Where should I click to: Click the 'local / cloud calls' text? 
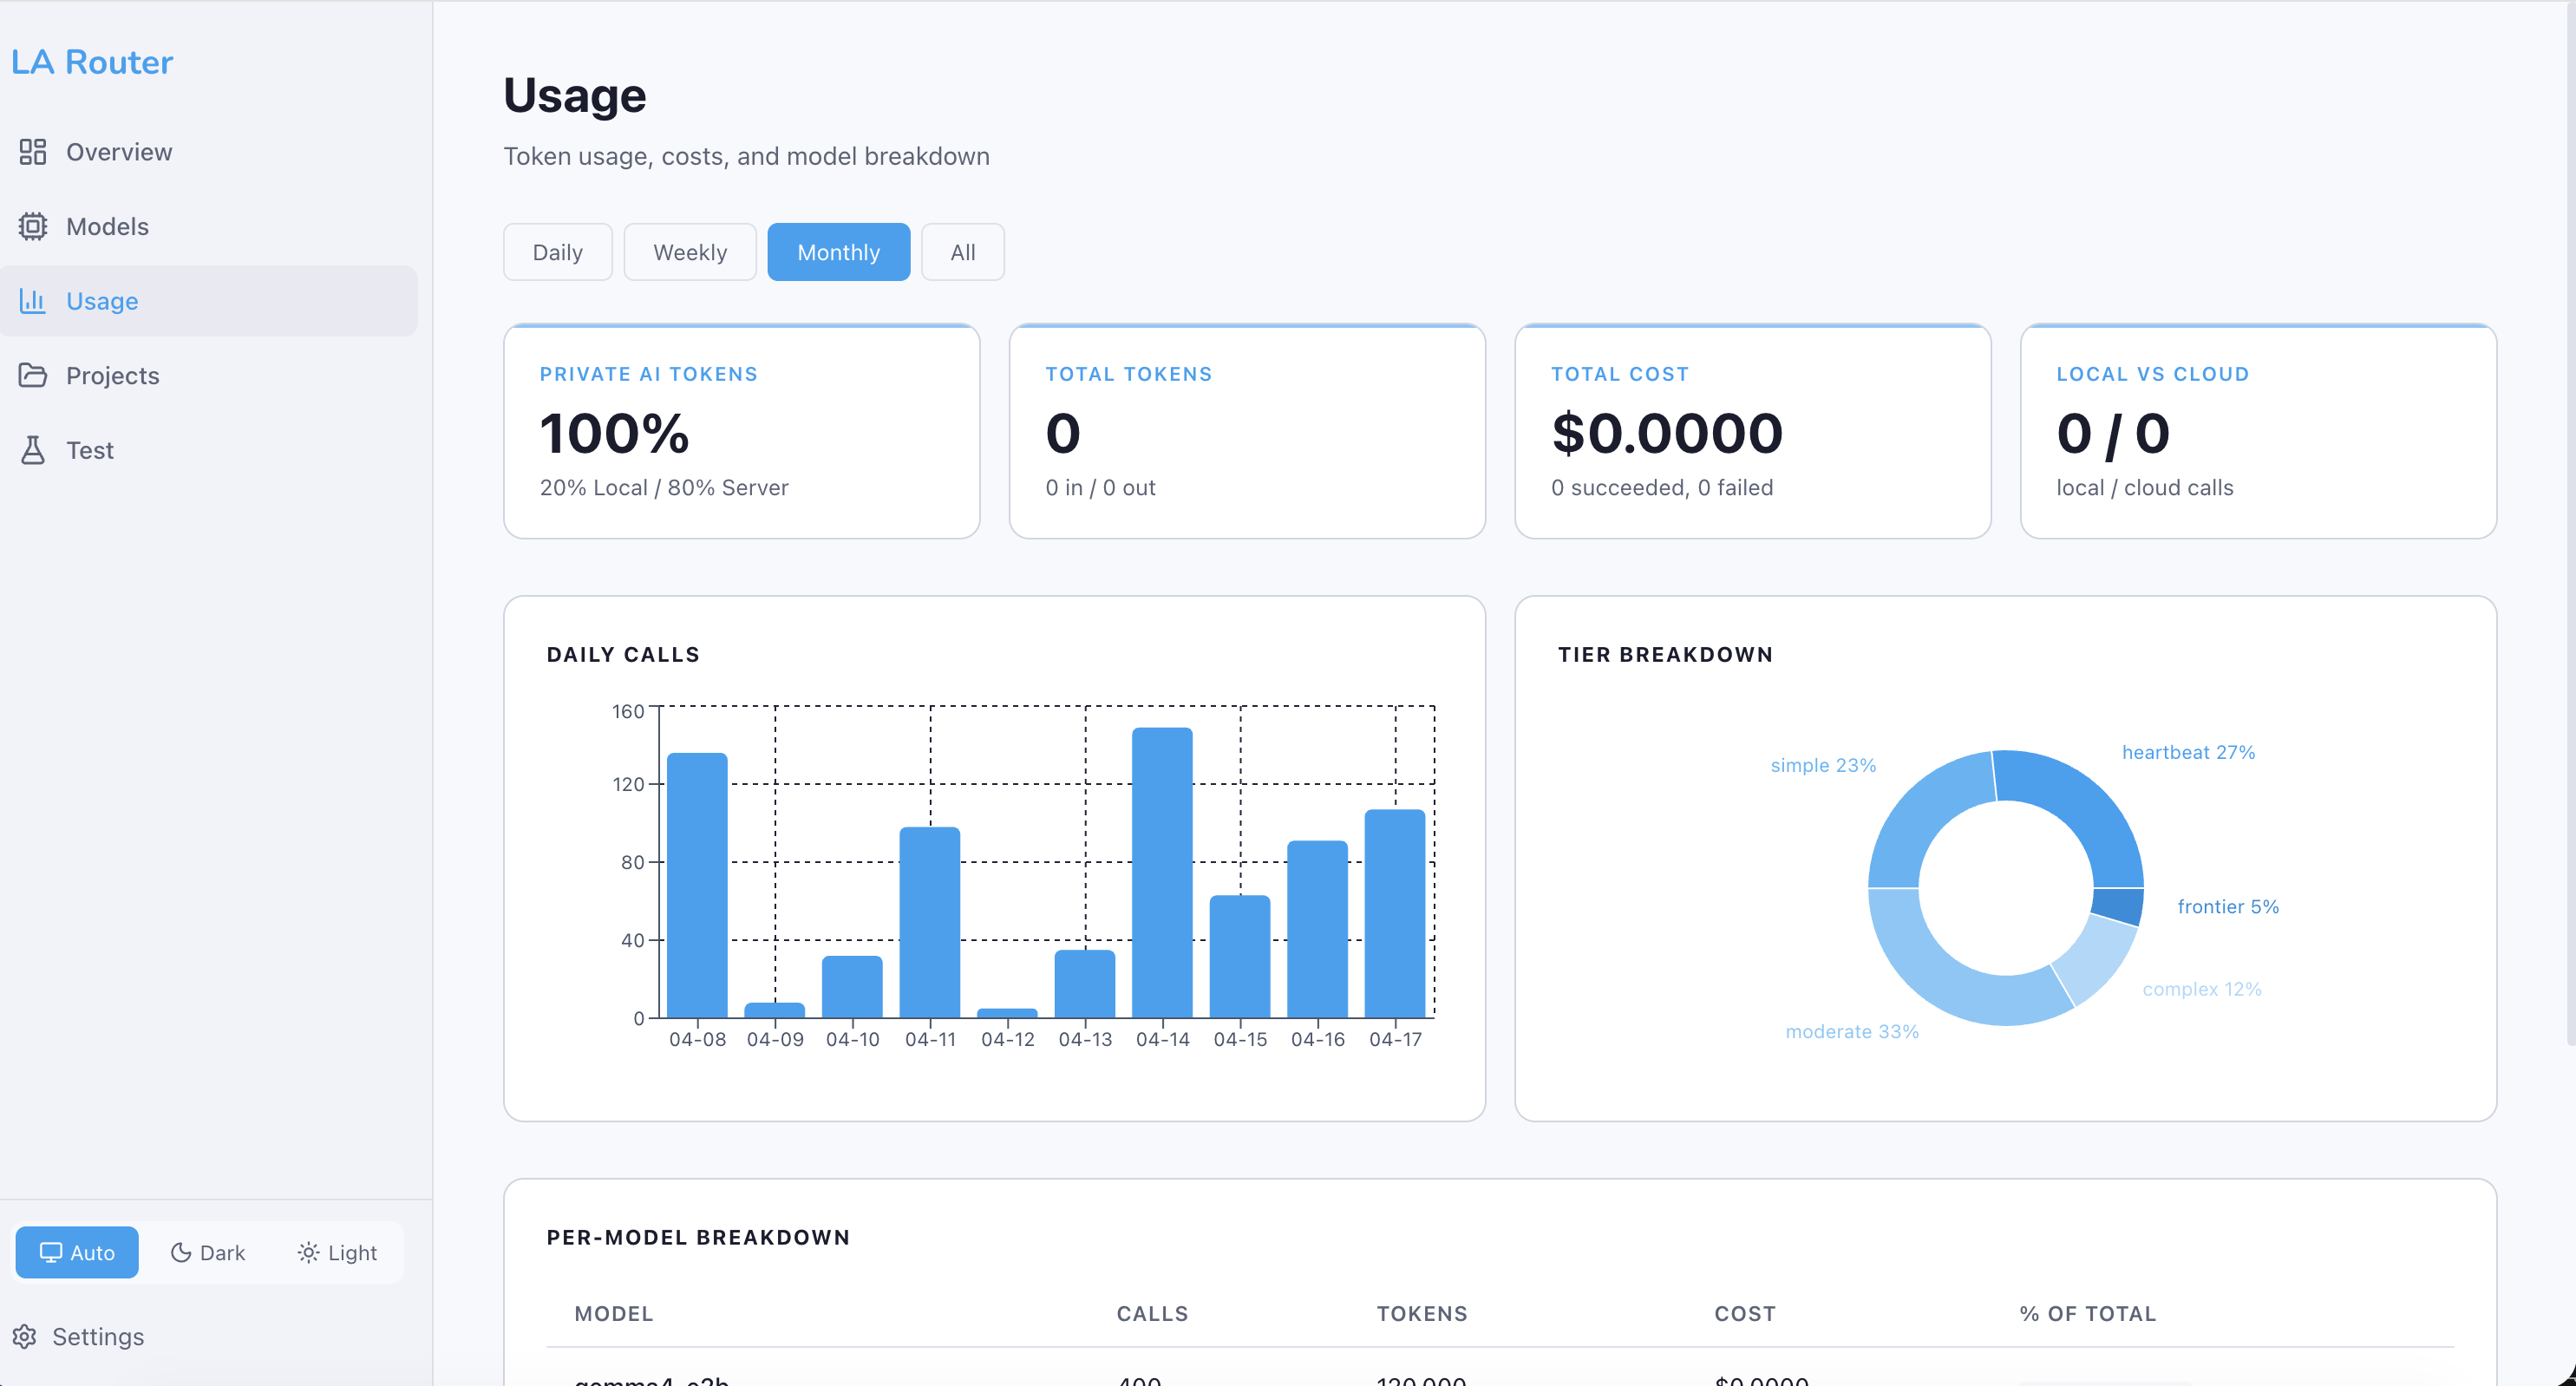(2144, 488)
